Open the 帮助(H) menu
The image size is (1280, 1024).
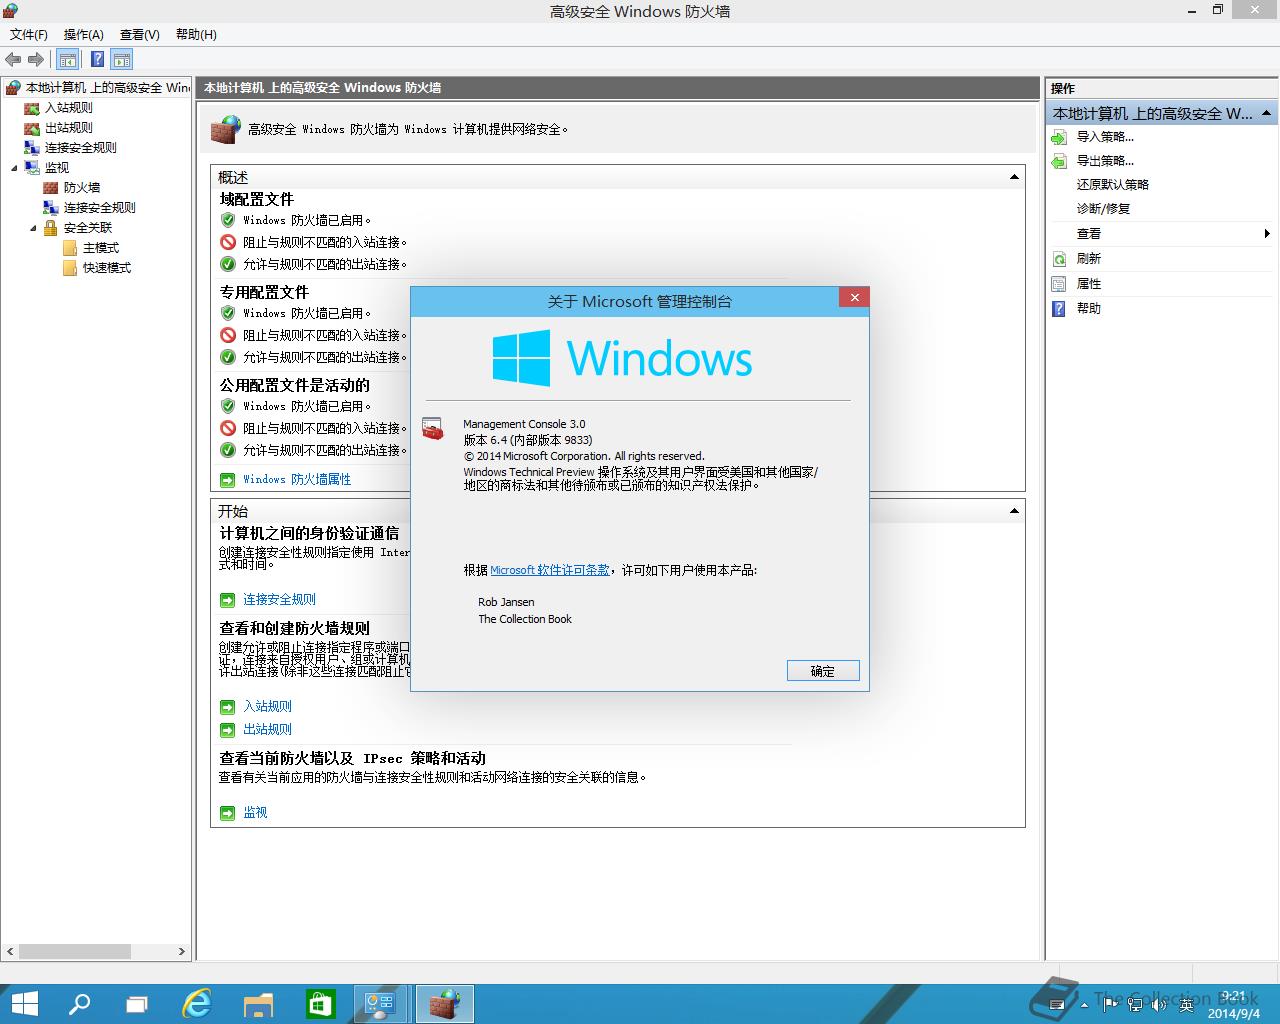(x=196, y=34)
